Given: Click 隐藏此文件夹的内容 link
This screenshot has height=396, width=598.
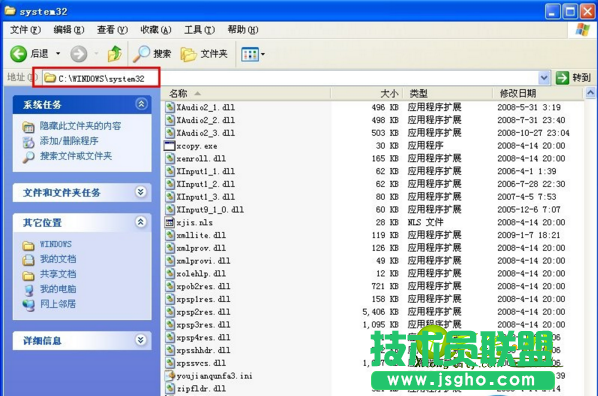Looking at the screenshot, I should click(80, 126).
